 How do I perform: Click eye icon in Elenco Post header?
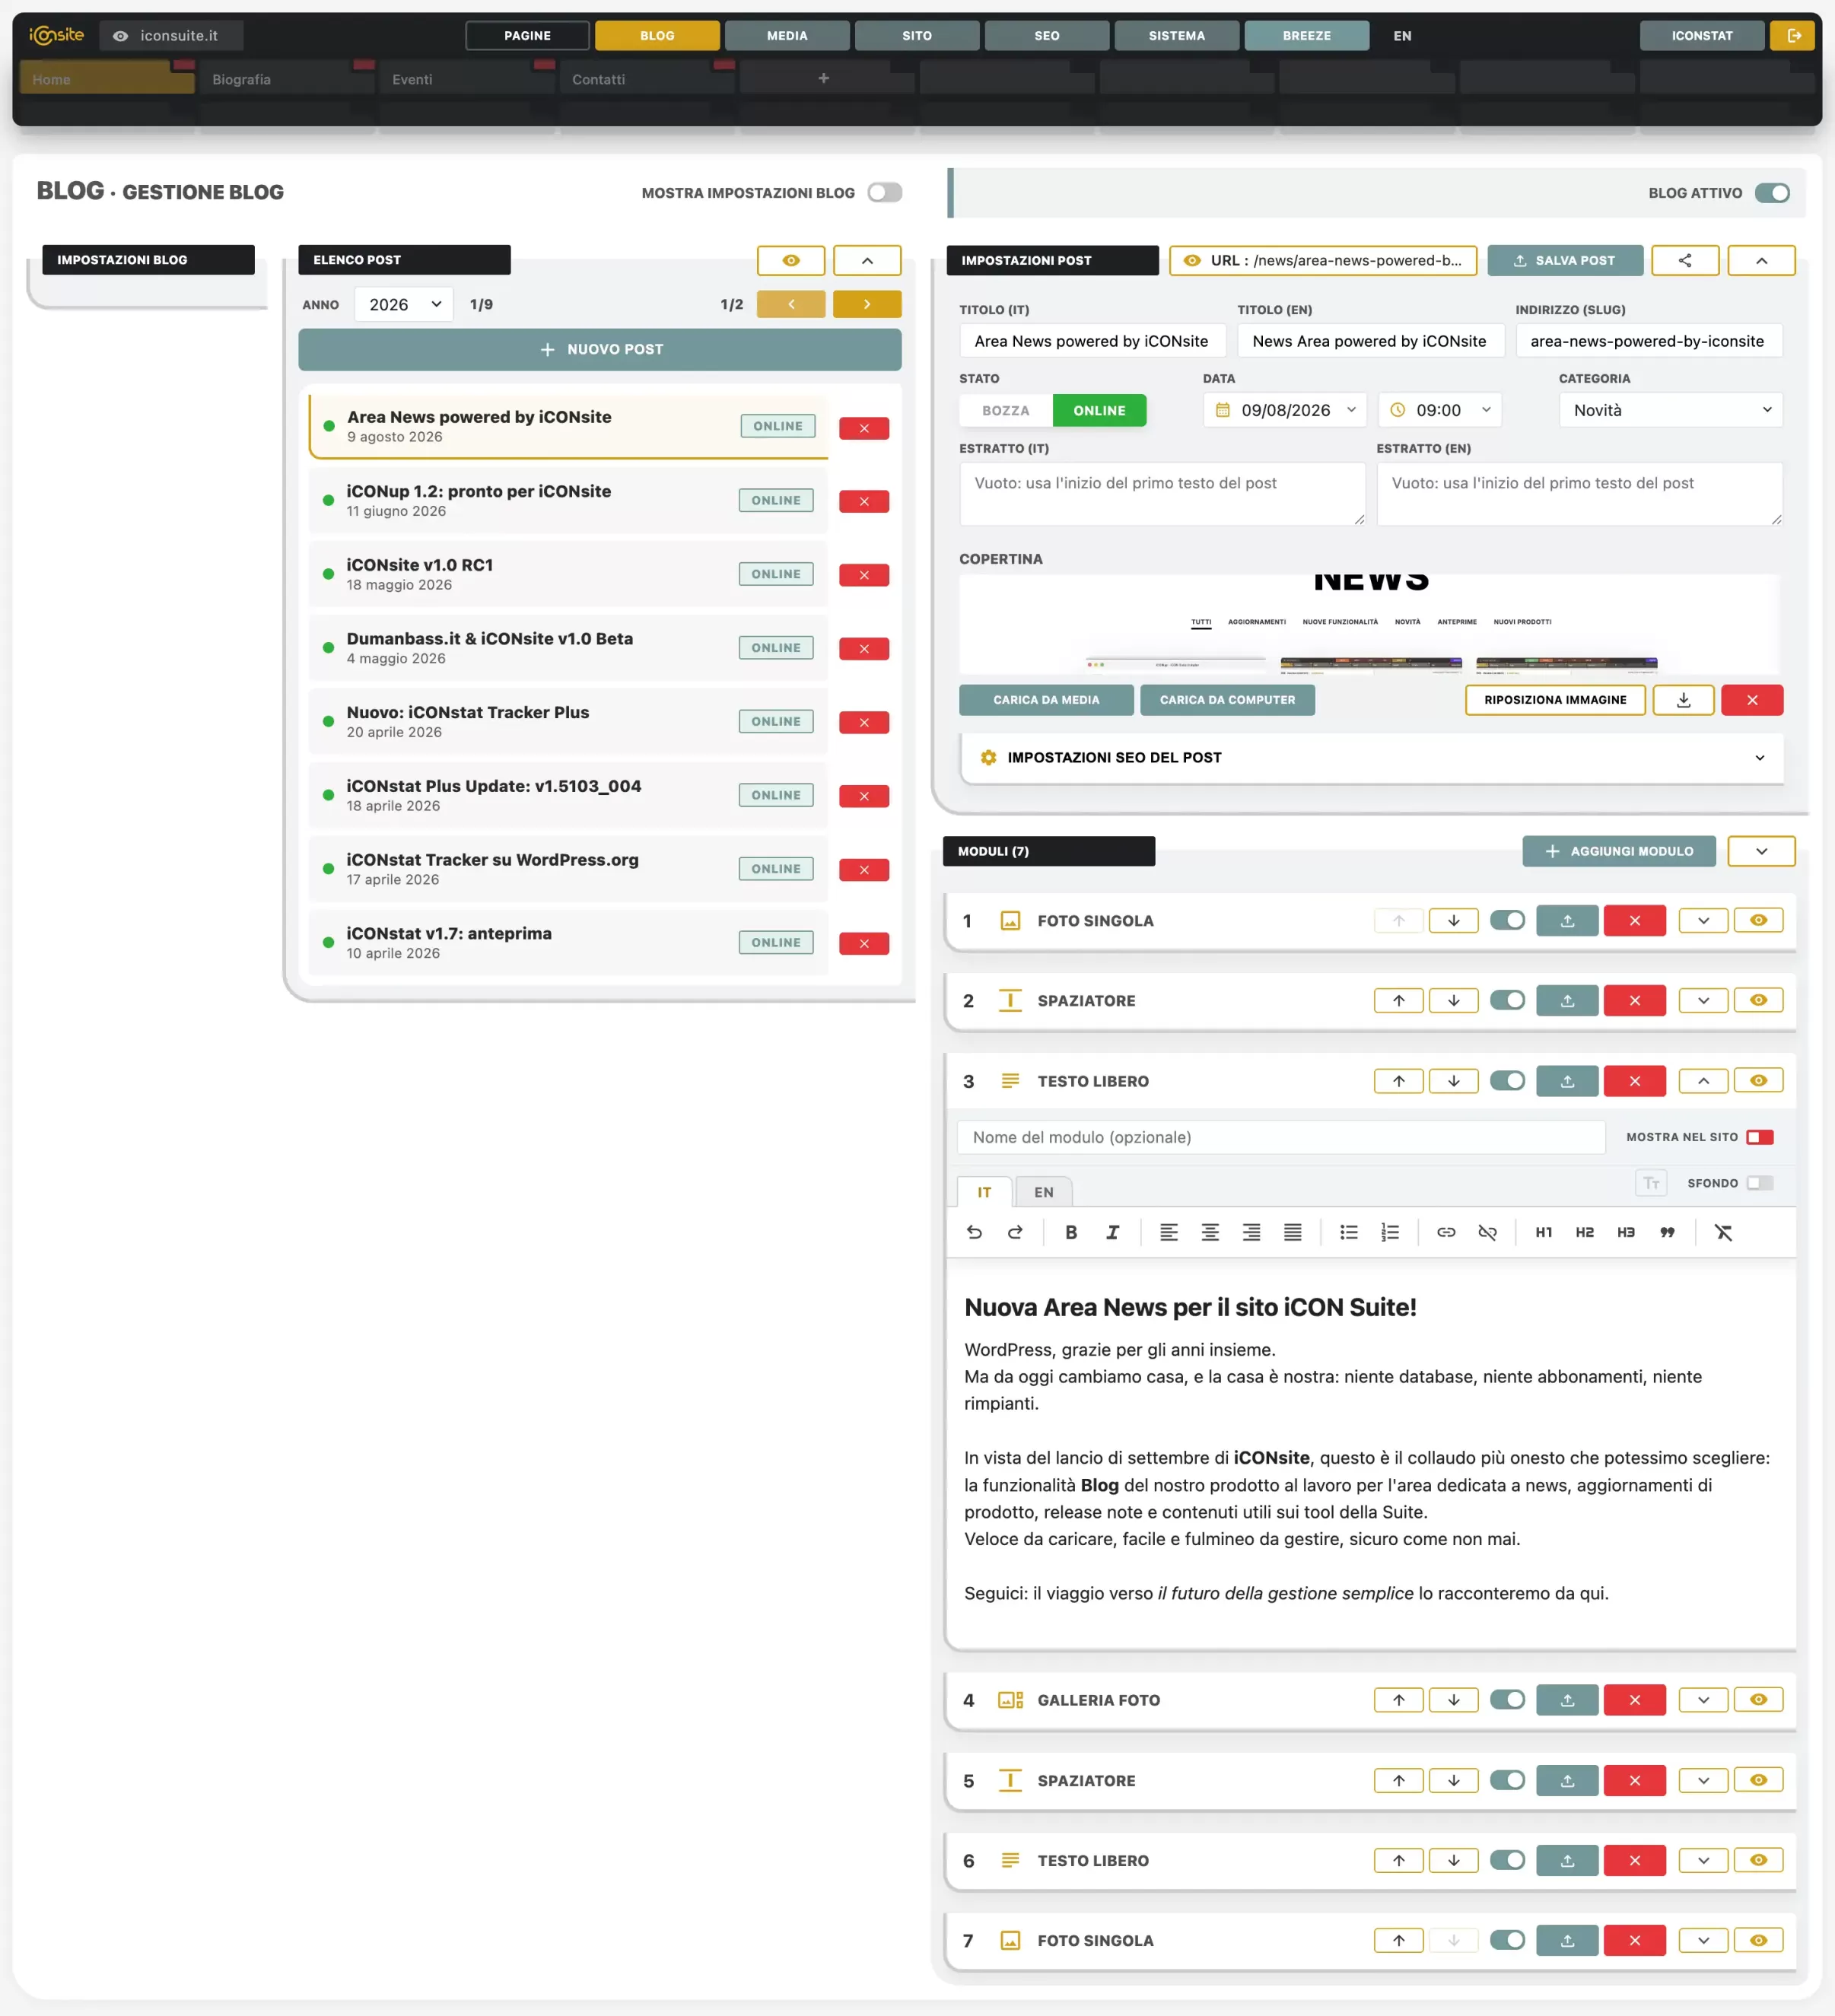[791, 260]
